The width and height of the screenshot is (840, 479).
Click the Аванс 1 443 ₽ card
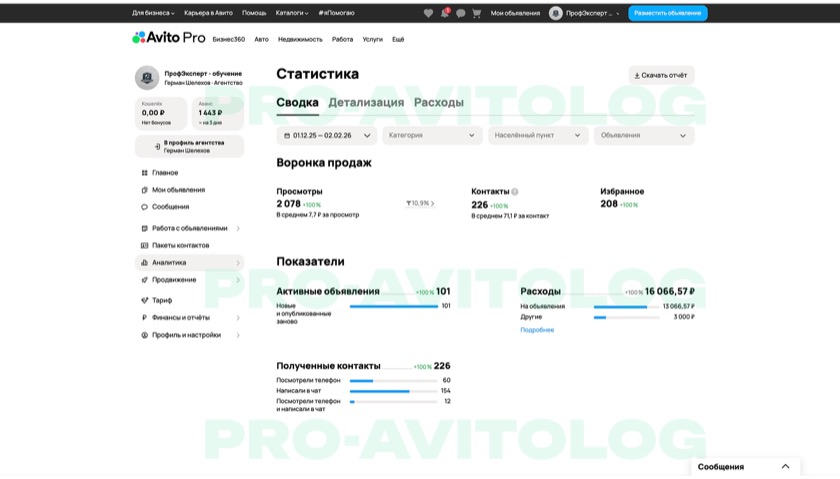click(218, 113)
